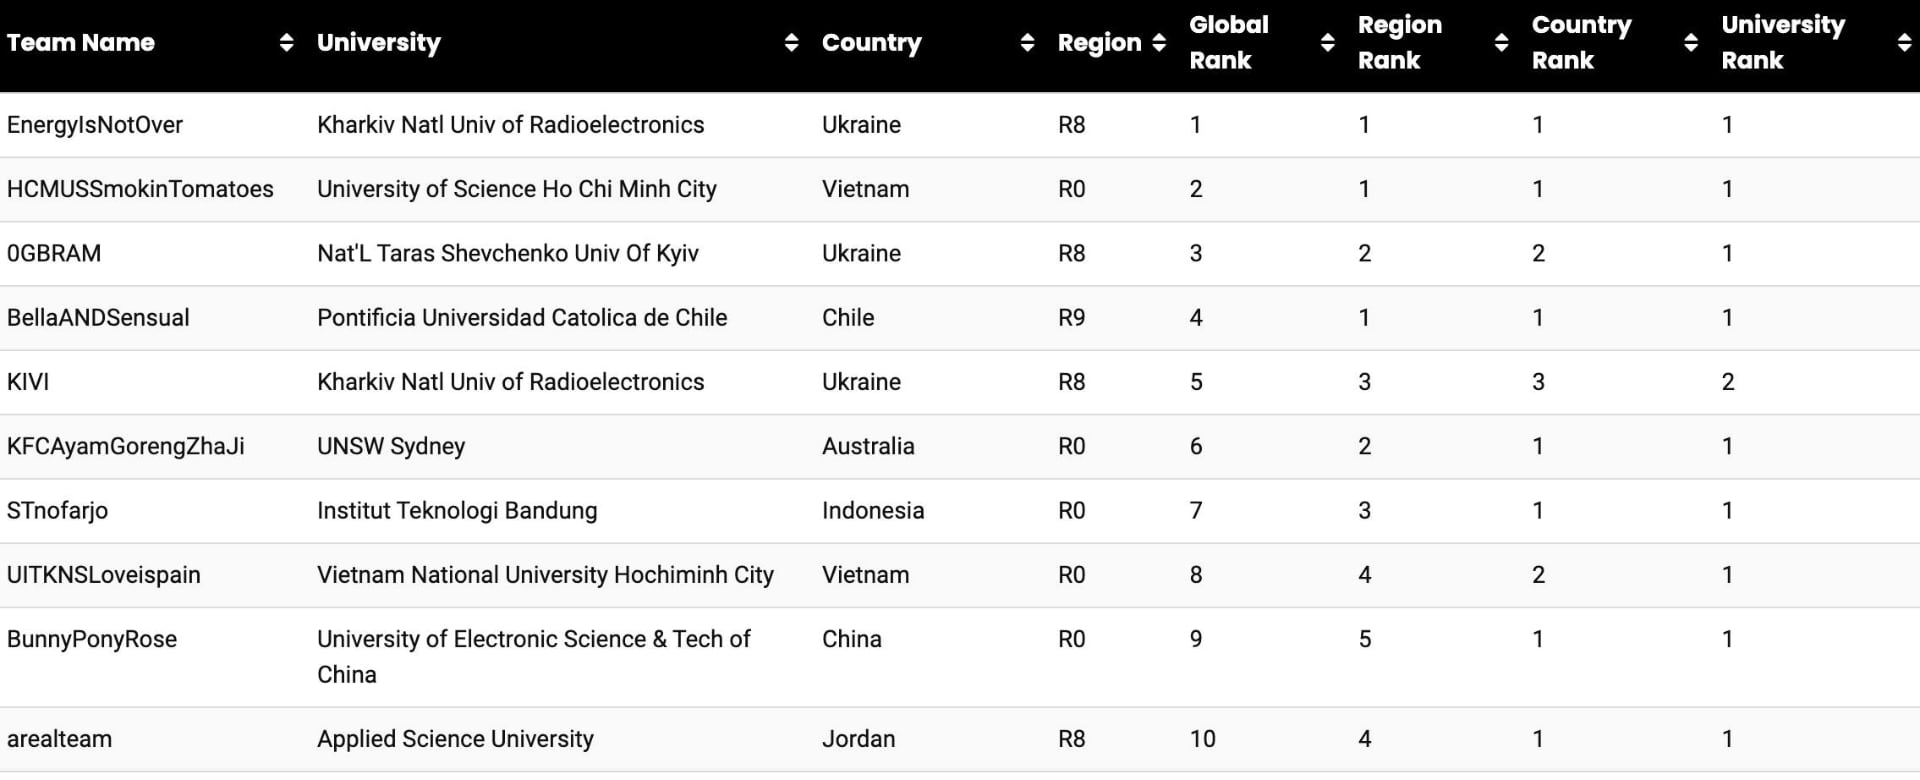Image resolution: width=1920 pixels, height=780 pixels.
Task: Select Pontificia Universidad Catolica de Chile cell
Action: coord(522,318)
